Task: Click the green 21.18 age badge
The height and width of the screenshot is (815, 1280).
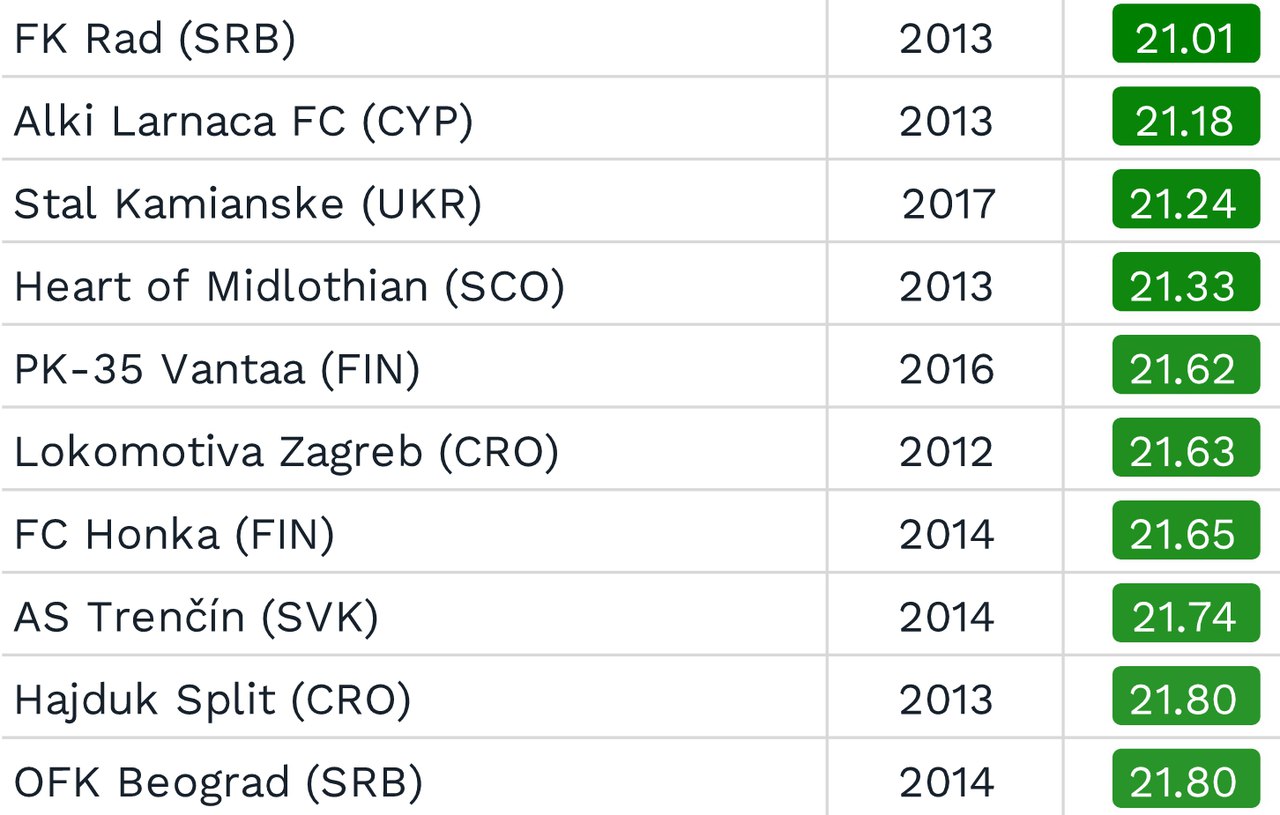Action: click(1186, 119)
